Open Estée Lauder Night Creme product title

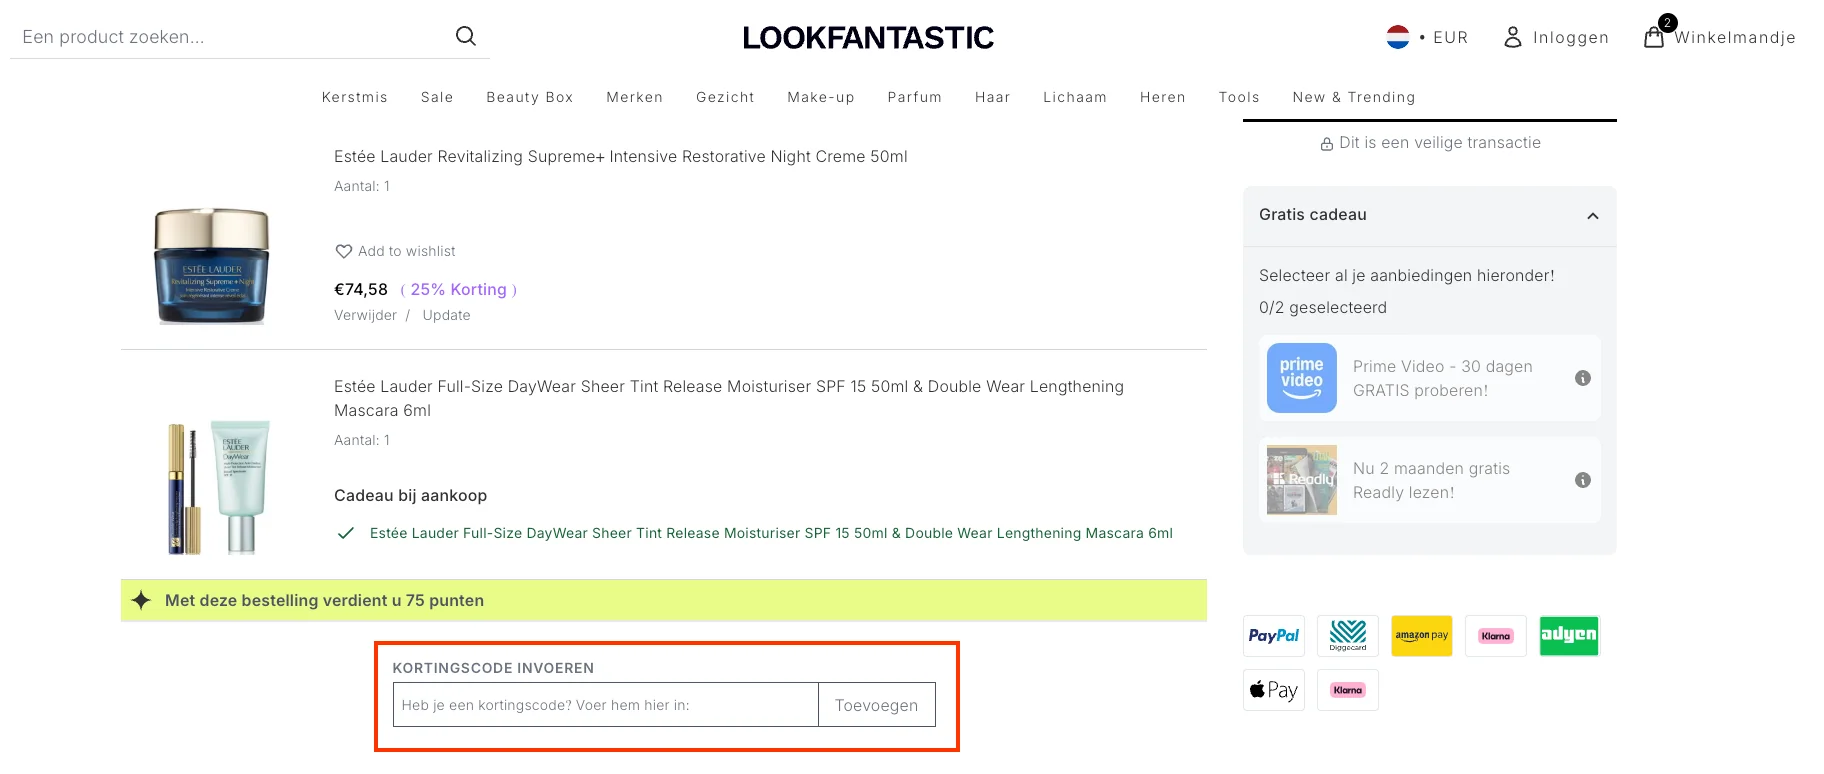coord(621,157)
